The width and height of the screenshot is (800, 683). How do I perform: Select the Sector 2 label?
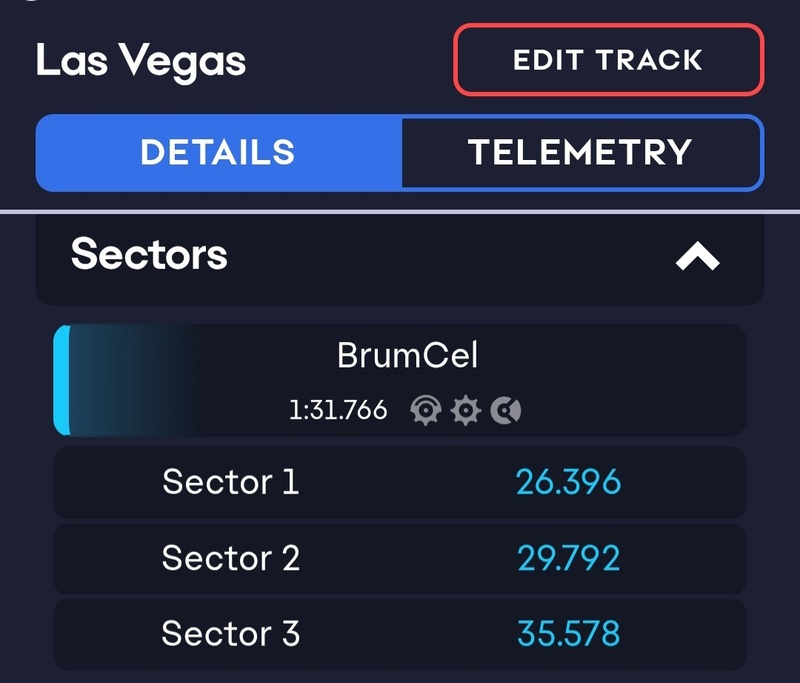(230, 557)
